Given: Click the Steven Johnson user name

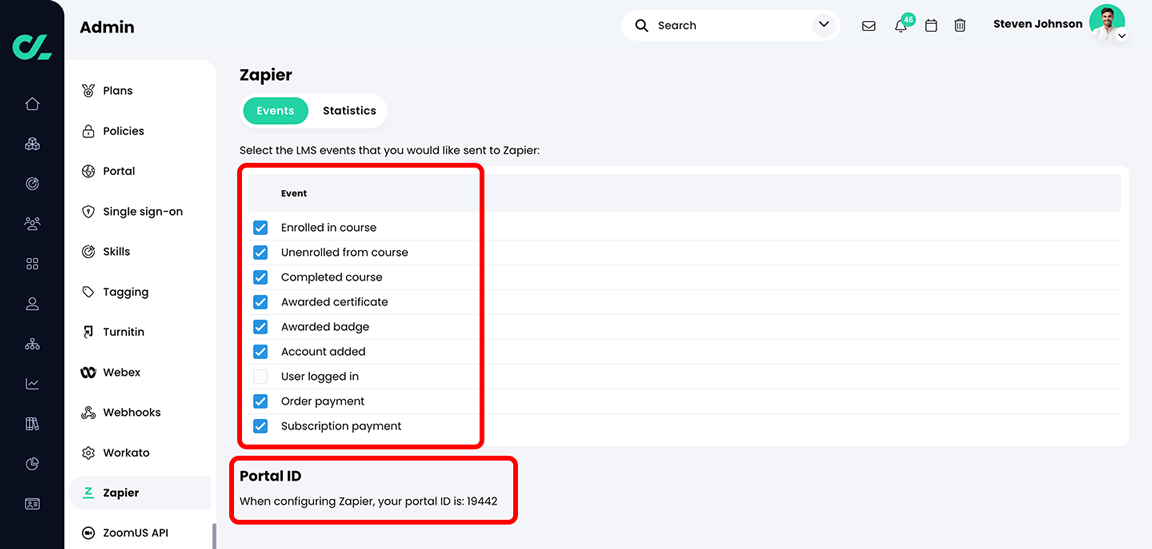Looking at the screenshot, I should [1037, 24].
